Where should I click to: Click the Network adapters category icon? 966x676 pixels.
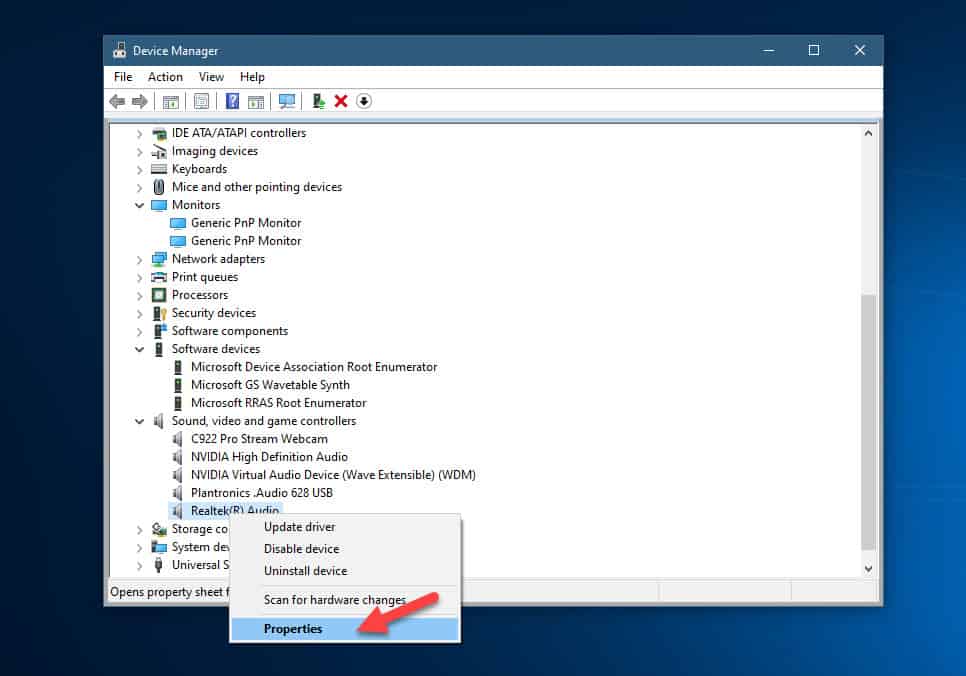pyautogui.click(x=159, y=259)
